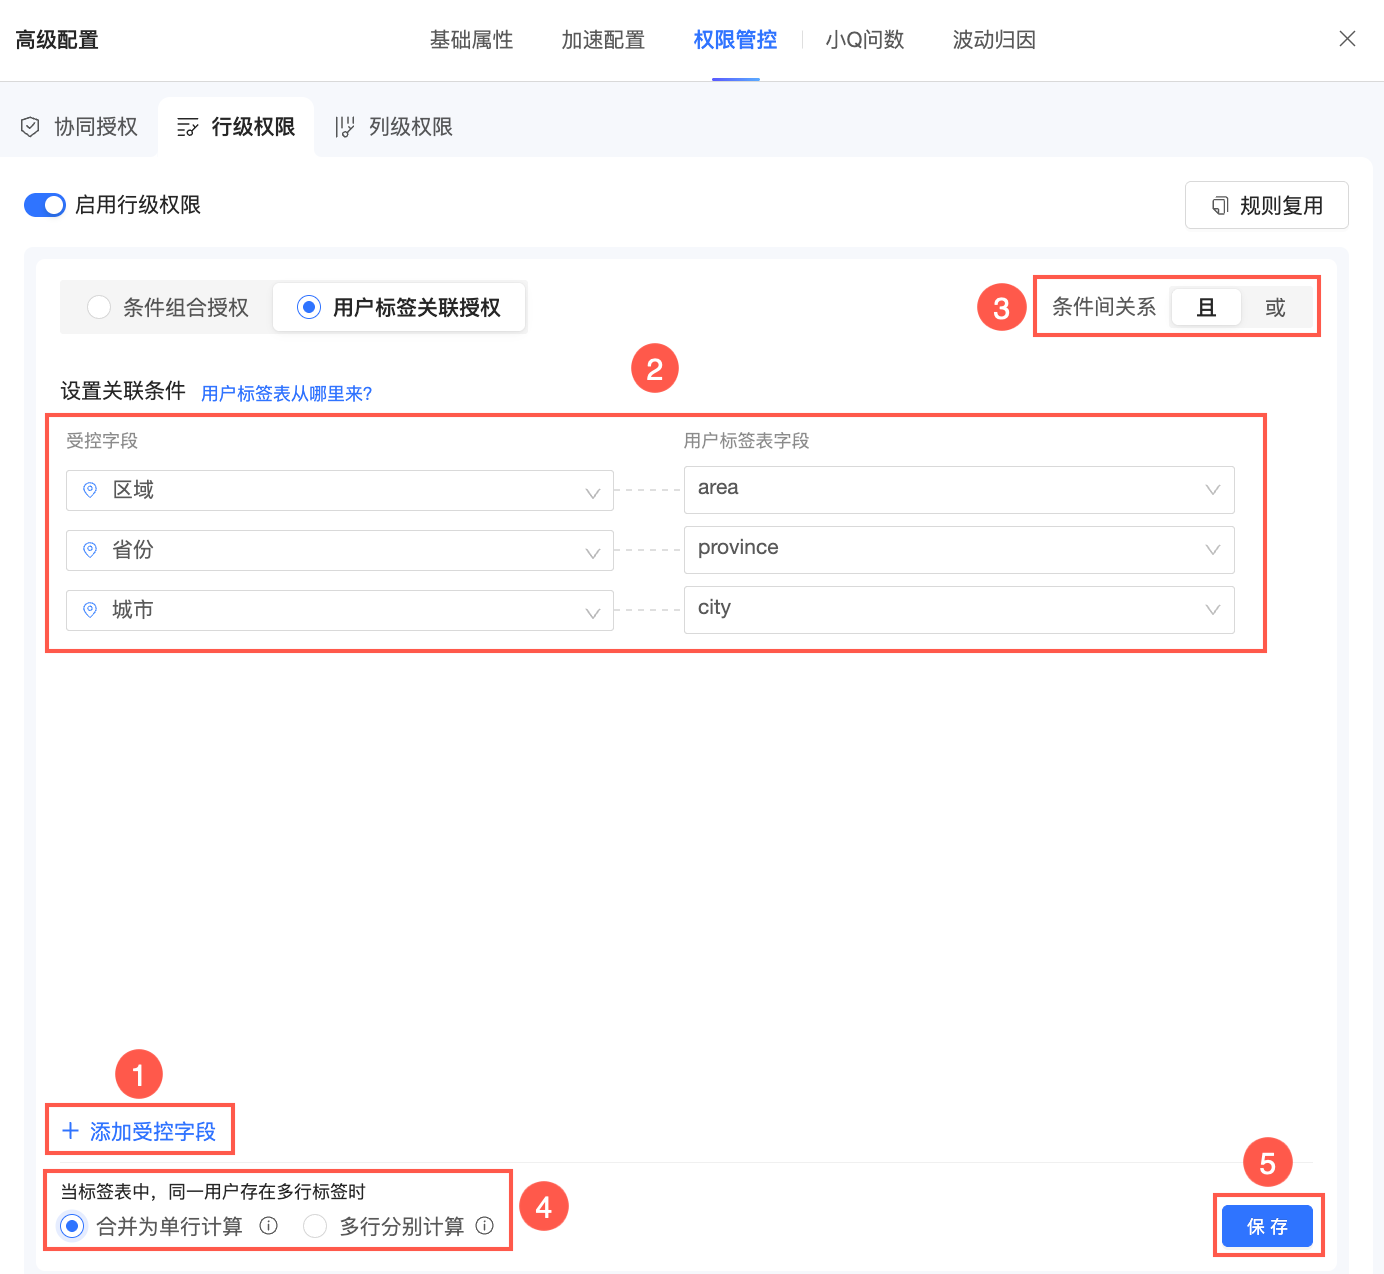Switch to the 小Q问数 tab
The height and width of the screenshot is (1274, 1384).
tap(865, 40)
